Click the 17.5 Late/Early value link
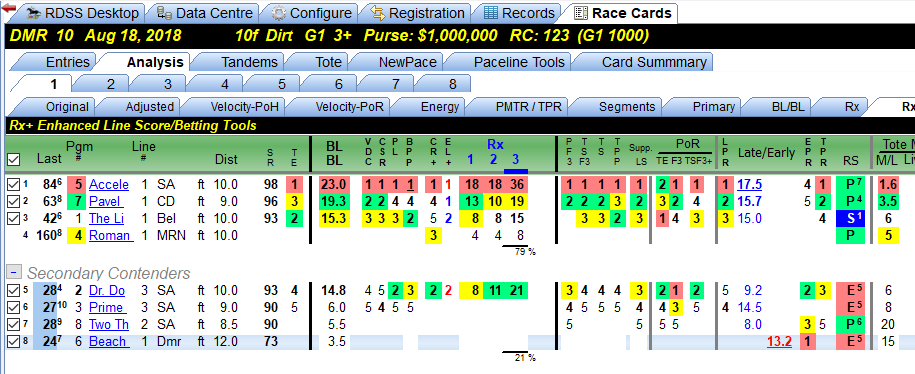 coord(750,185)
